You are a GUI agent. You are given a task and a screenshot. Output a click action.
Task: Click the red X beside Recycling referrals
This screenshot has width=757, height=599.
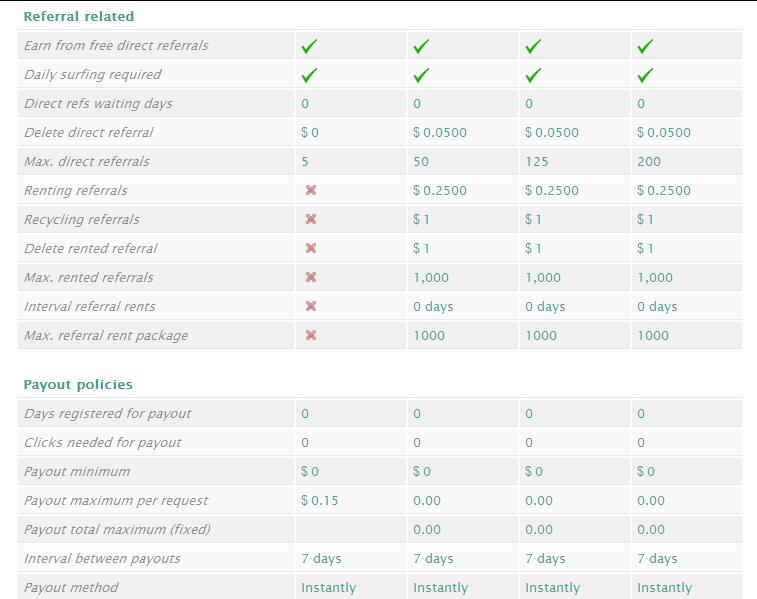point(311,219)
